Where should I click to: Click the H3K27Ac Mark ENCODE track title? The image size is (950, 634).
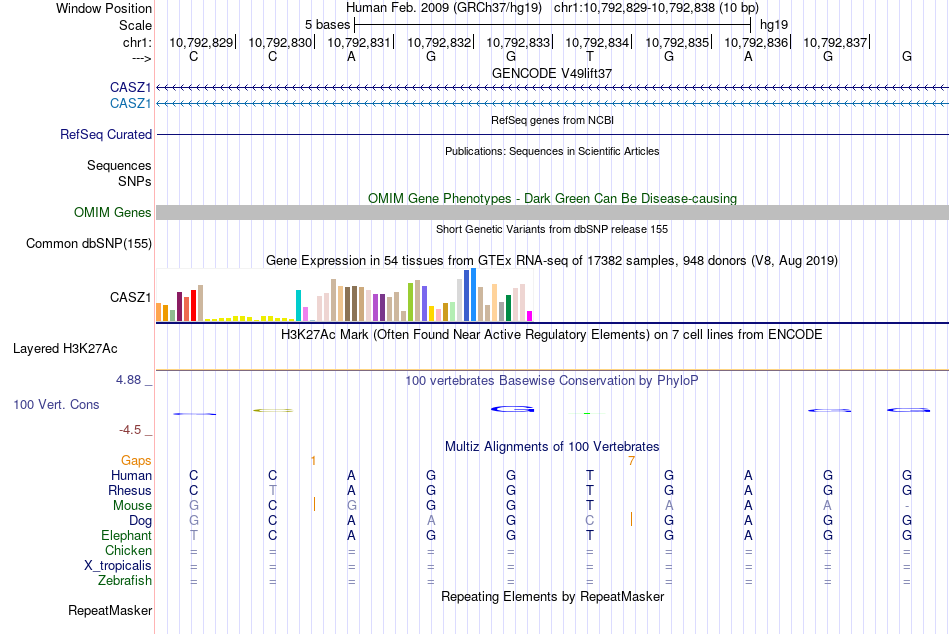552,335
